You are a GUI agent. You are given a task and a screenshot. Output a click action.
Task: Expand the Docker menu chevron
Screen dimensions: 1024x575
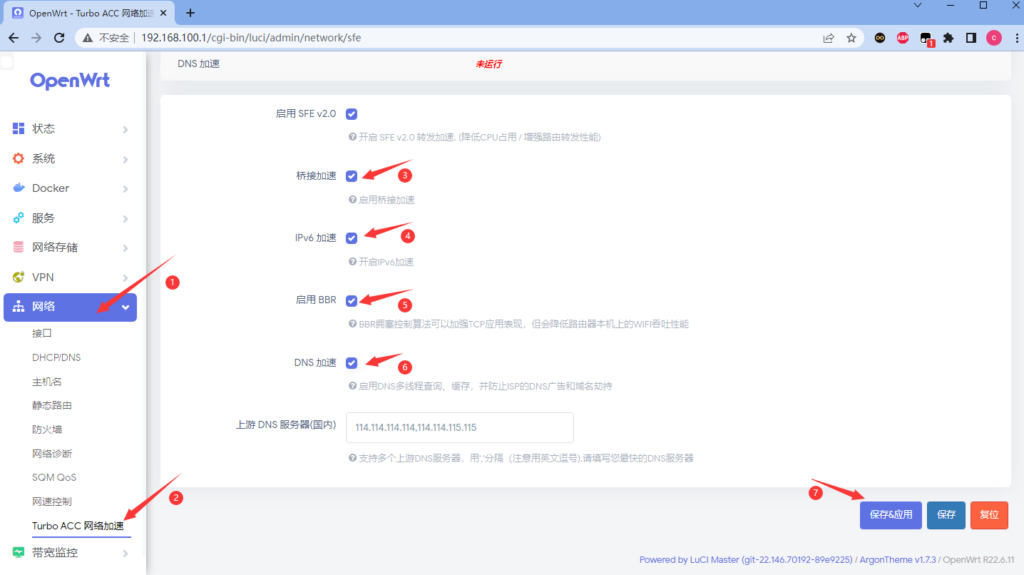click(x=125, y=189)
